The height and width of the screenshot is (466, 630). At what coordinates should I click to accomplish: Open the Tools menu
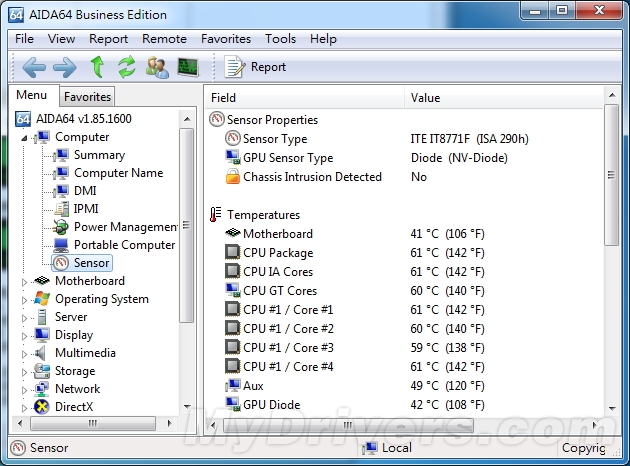280,39
